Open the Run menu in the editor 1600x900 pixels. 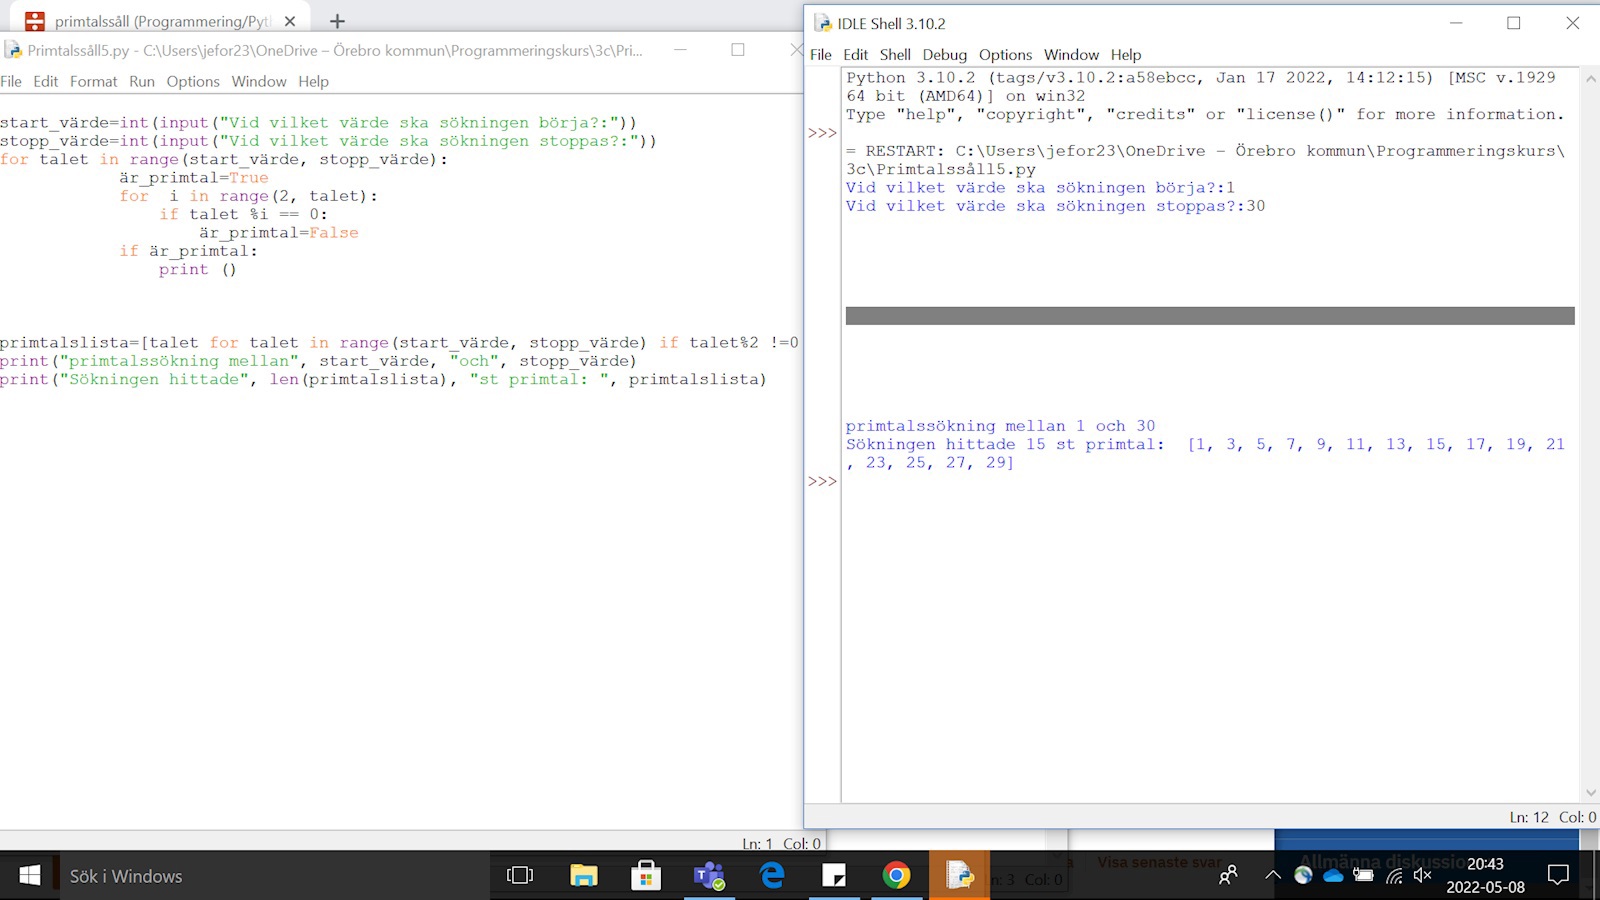tap(141, 81)
